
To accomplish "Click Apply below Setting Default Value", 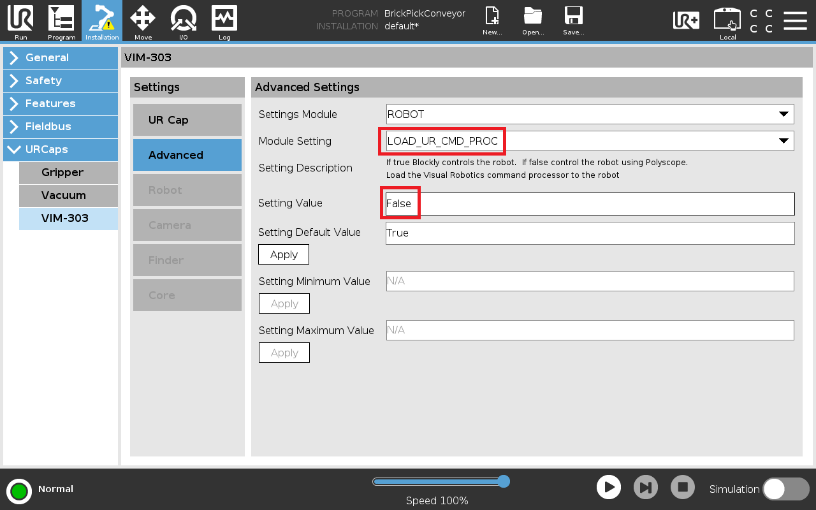I will point(284,254).
